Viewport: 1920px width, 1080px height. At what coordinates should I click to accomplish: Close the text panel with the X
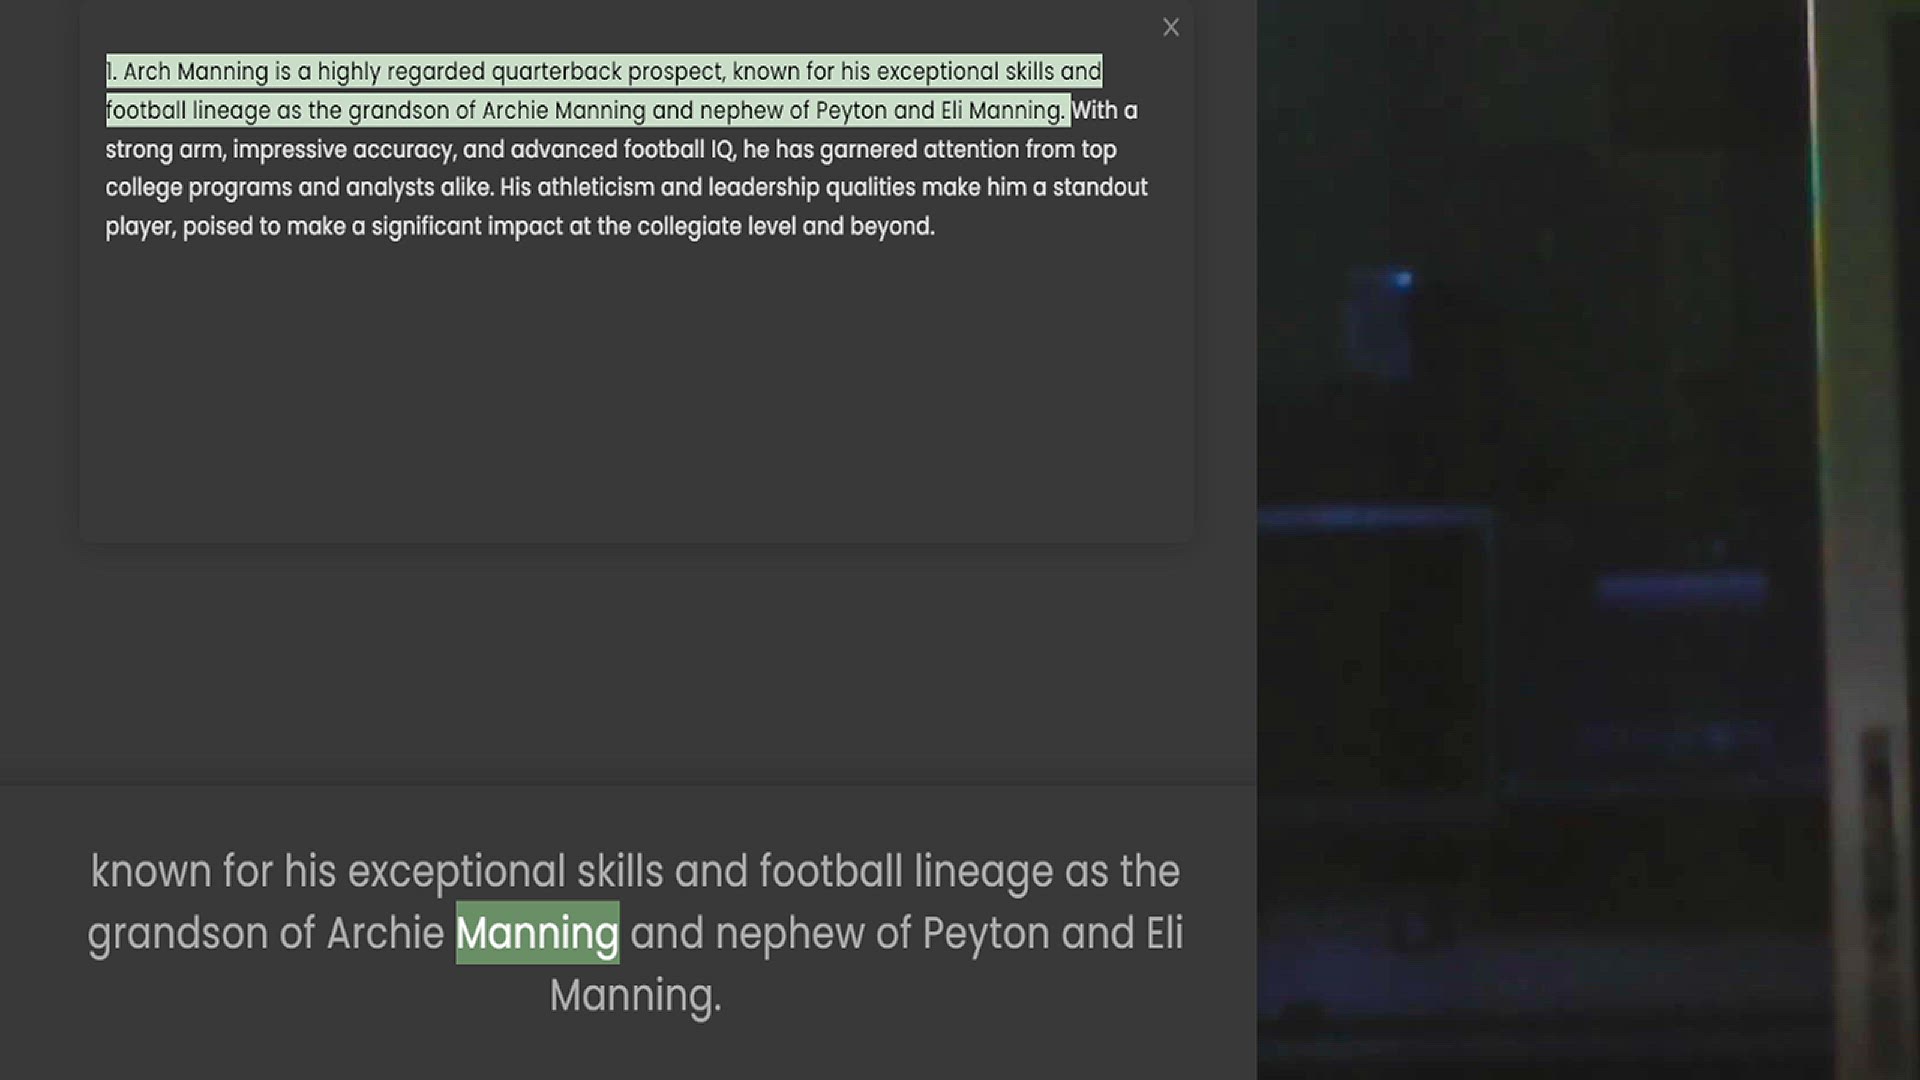click(x=1171, y=28)
